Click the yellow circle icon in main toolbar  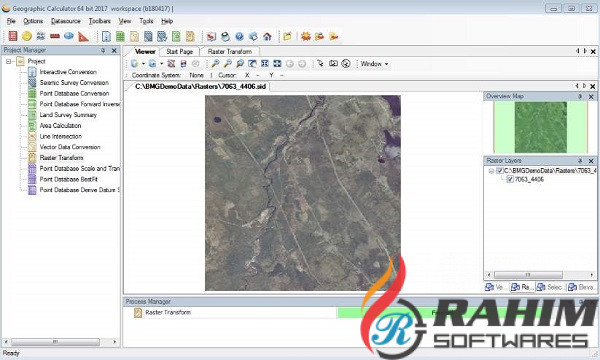[26, 36]
